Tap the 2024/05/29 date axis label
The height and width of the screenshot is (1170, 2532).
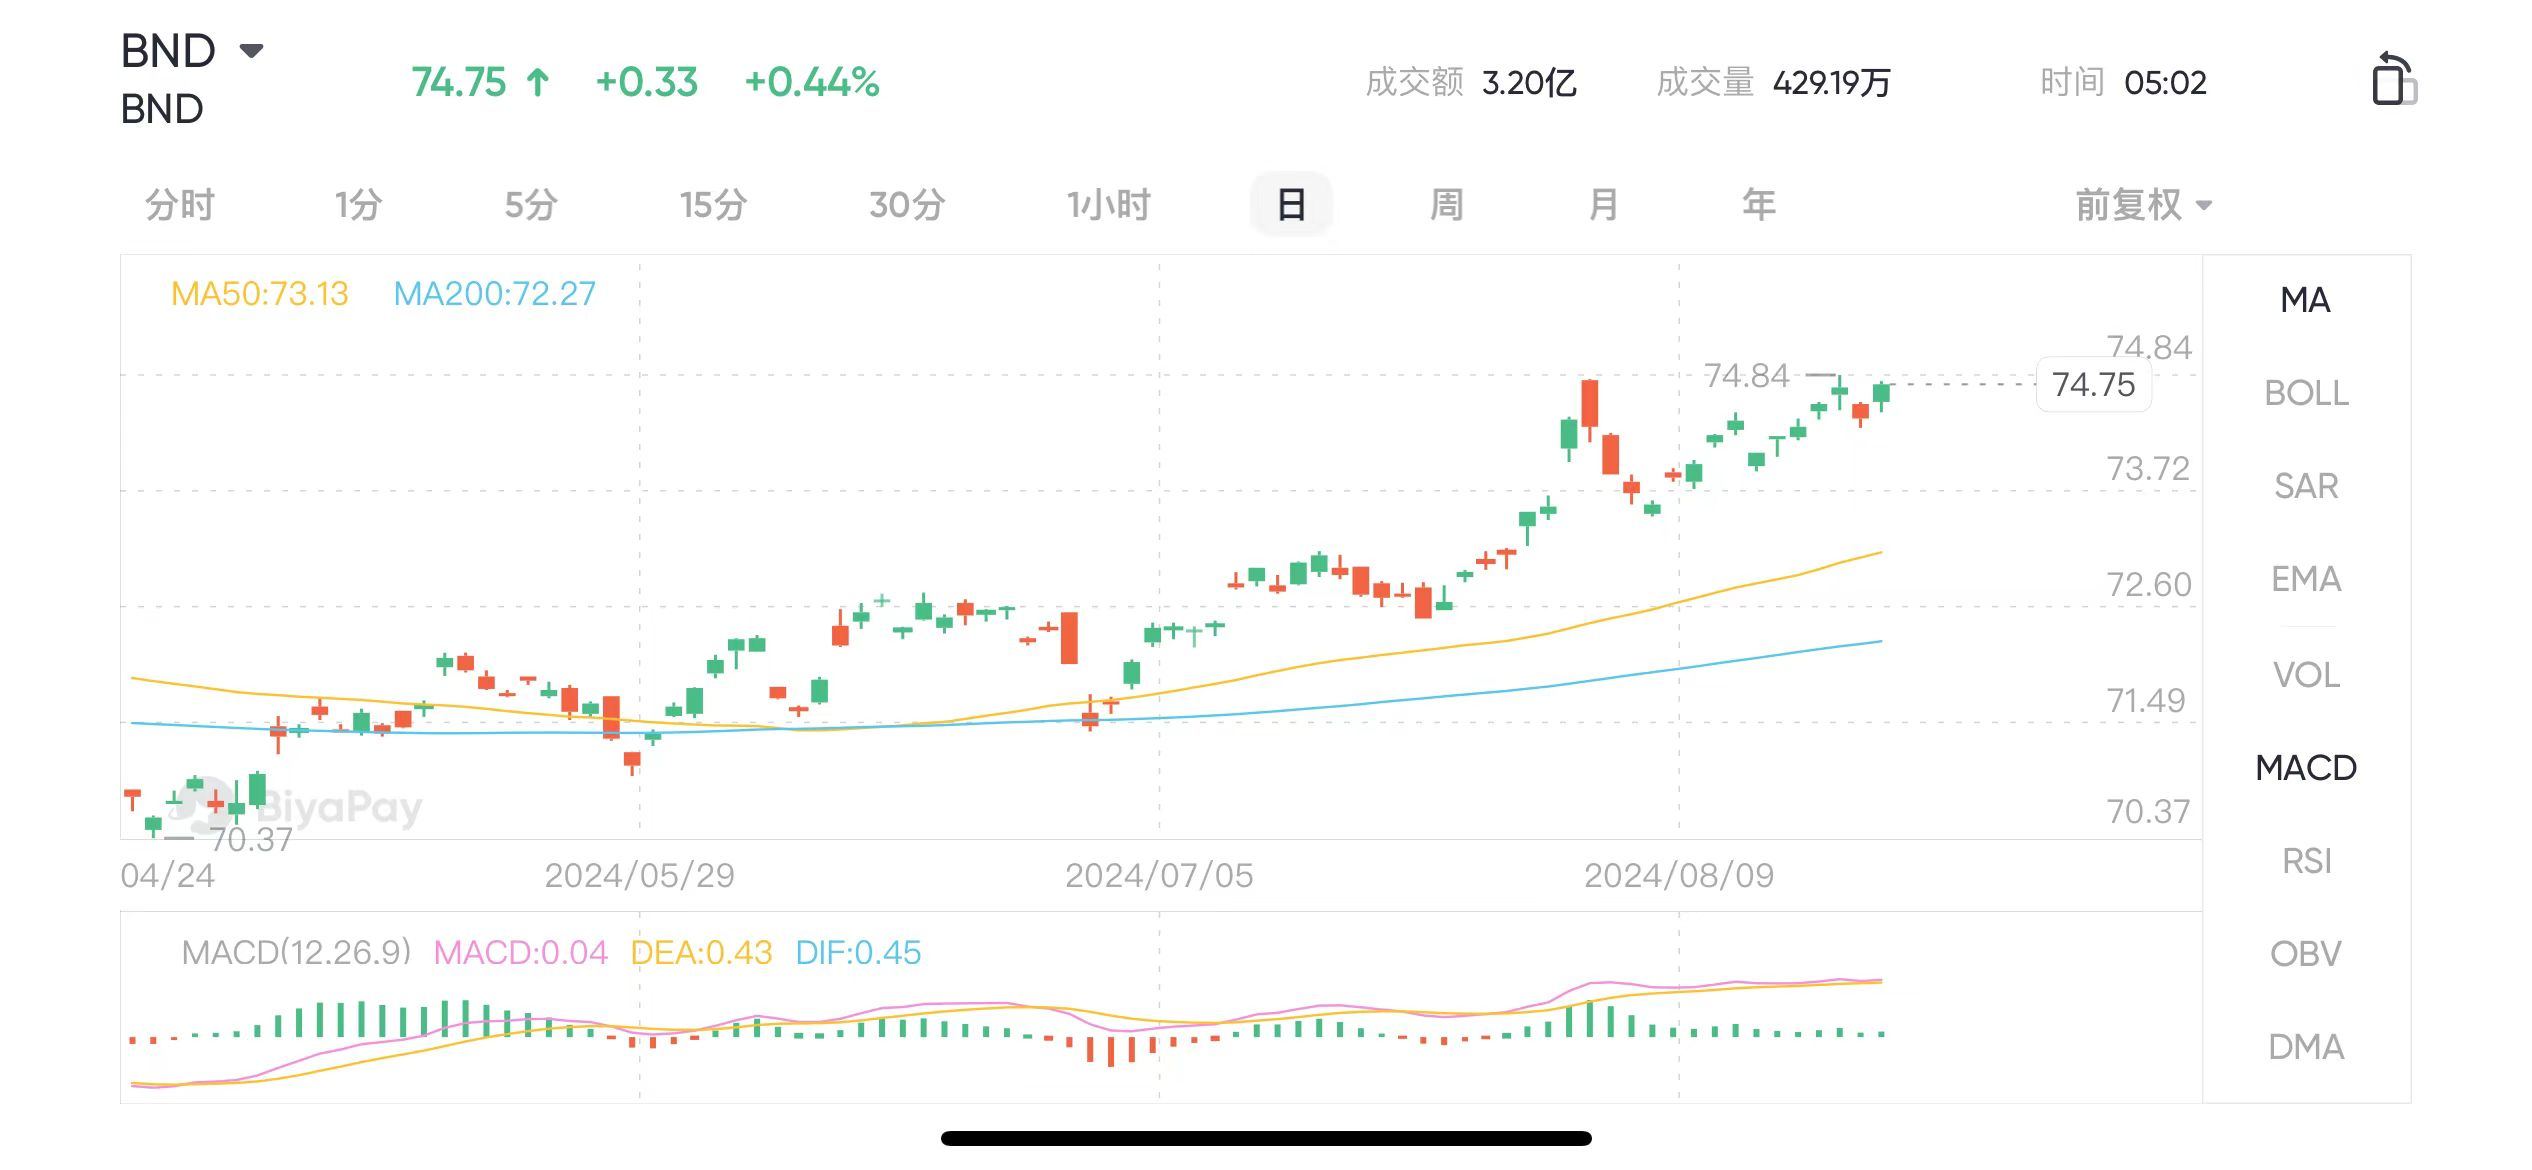[639, 875]
